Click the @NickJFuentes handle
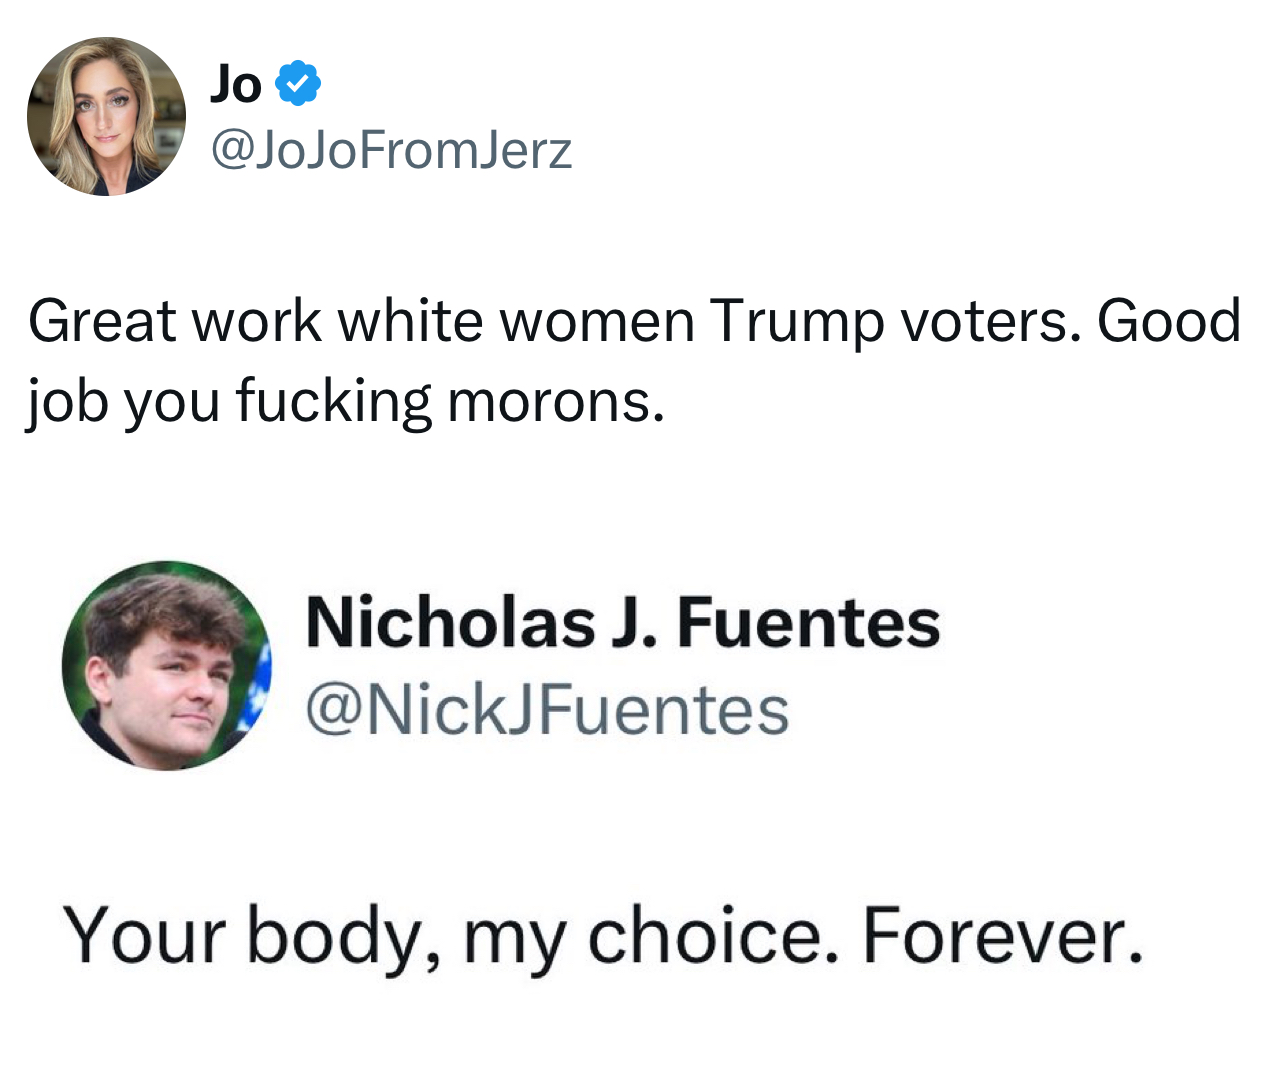The image size is (1284, 1077). (x=547, y=710)
